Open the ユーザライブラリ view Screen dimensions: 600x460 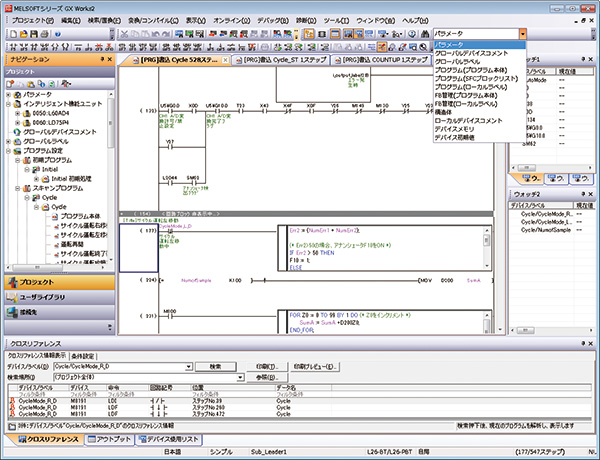60,297
